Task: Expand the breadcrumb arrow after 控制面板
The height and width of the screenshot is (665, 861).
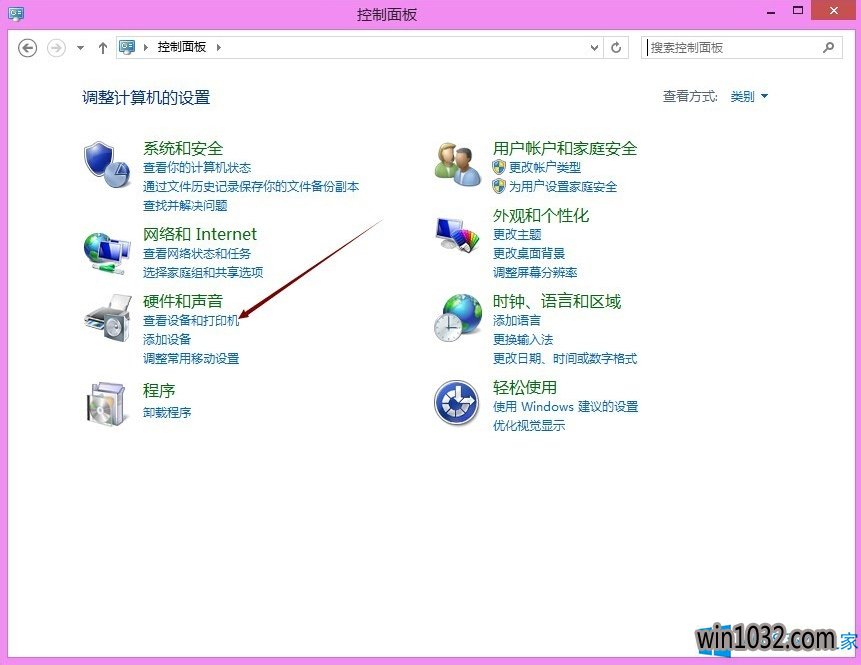Action: click(x=219, y=47)
